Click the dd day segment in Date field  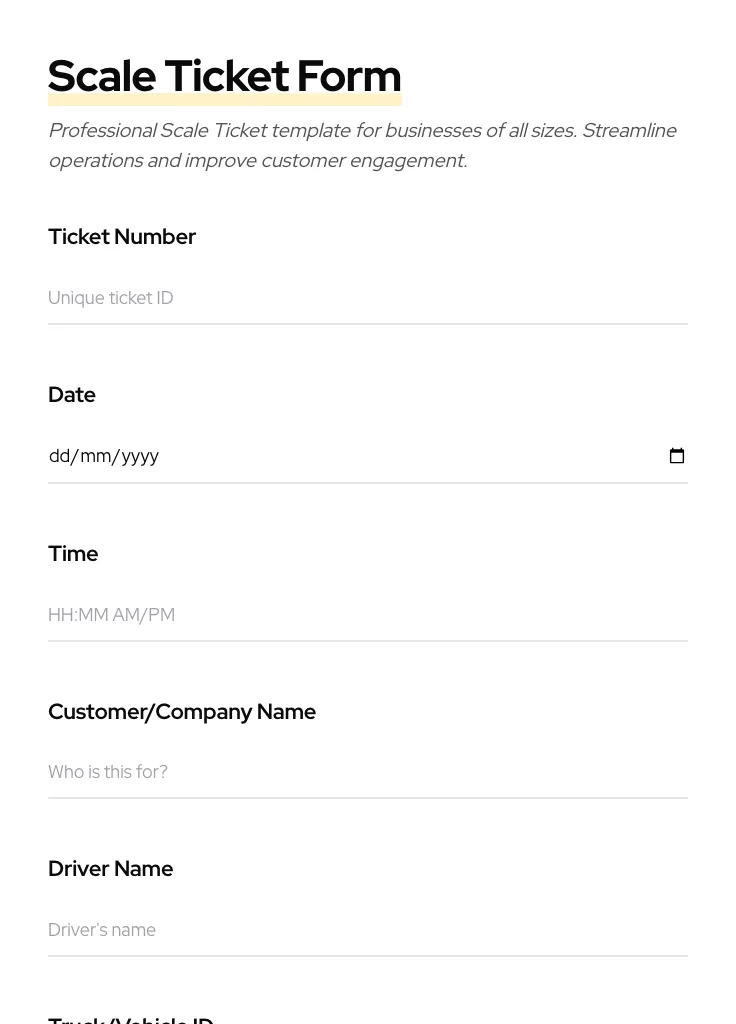[62, 456]
